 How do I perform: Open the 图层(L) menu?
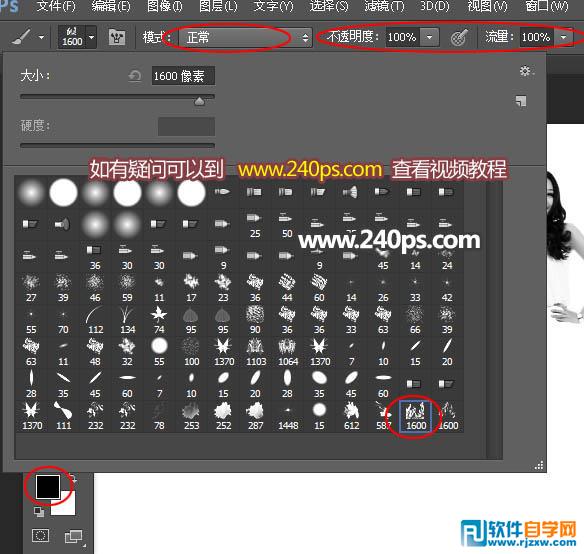click(x=218, y=7)
